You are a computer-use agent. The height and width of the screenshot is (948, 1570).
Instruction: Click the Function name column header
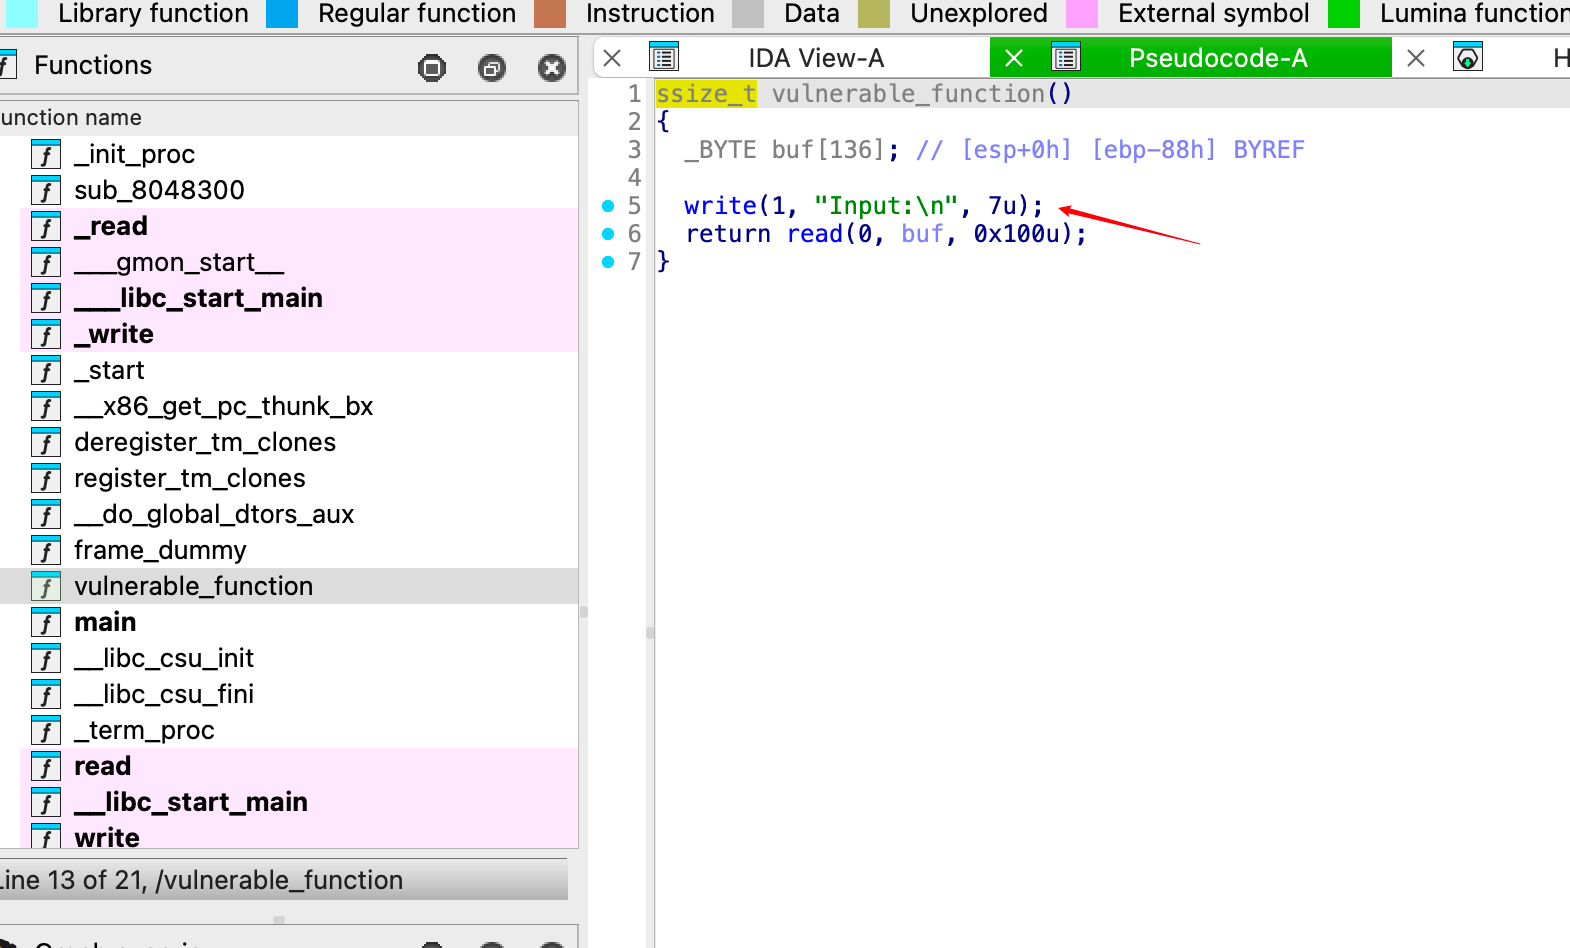click(x=72, y=118)
